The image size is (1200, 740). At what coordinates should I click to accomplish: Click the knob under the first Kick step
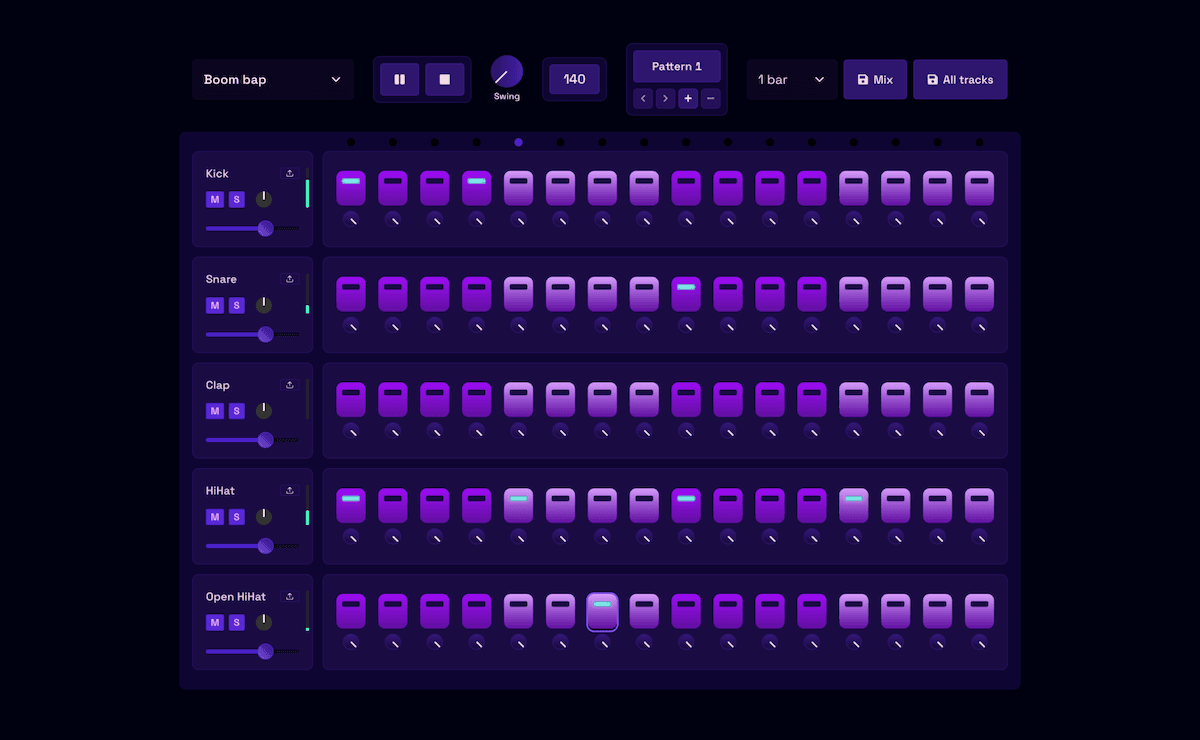[351, 219]
